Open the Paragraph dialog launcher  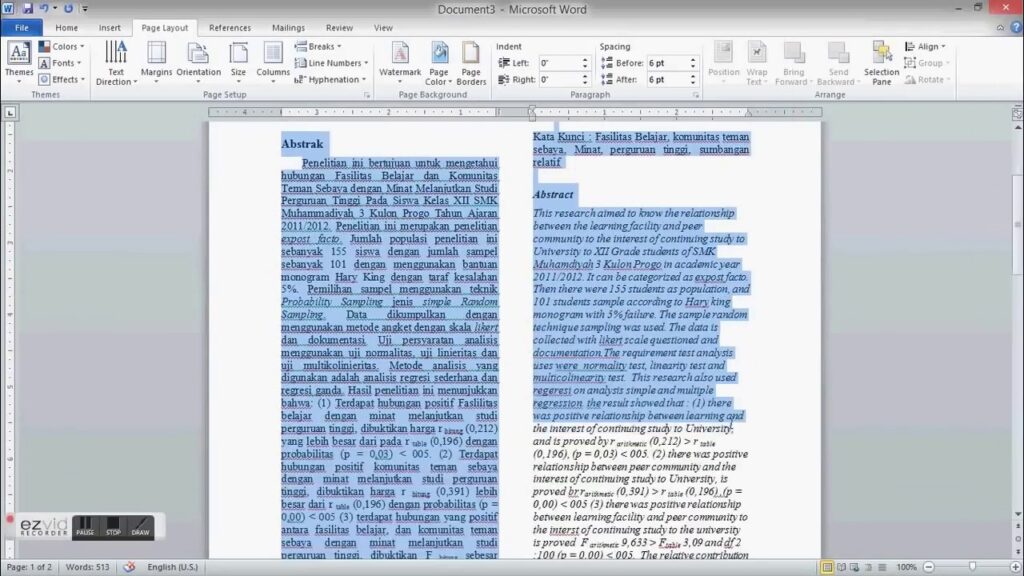[x=695, y=92]
